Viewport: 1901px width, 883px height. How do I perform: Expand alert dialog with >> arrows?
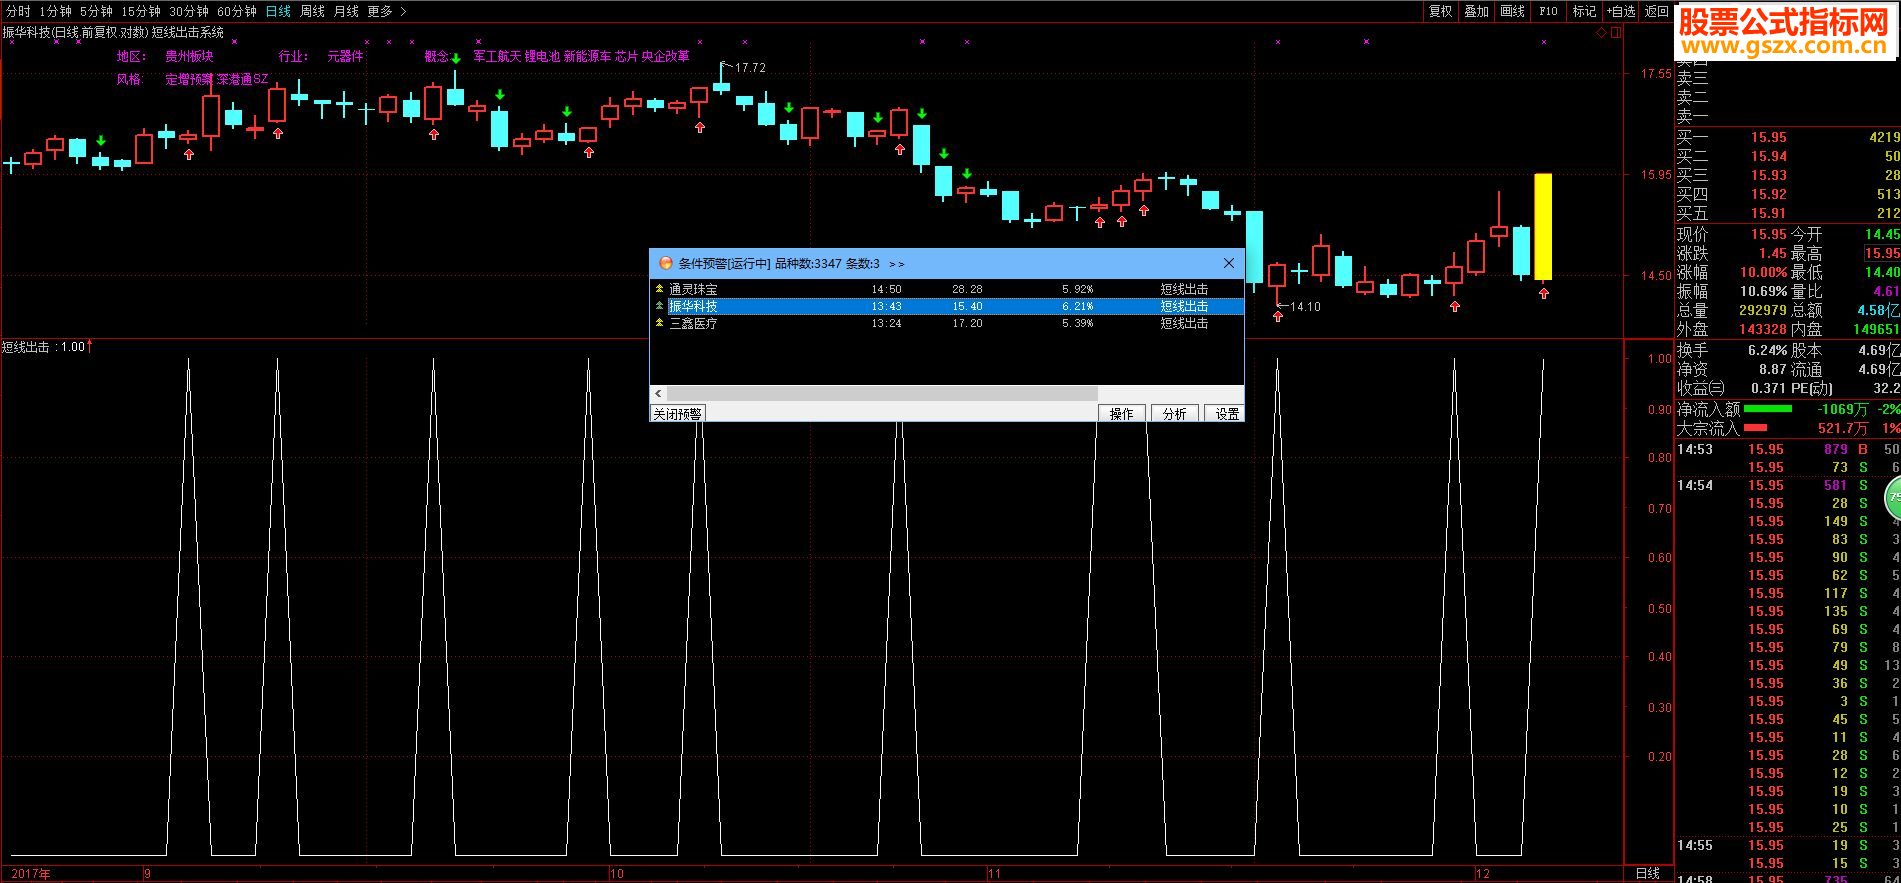coord(896,264)
